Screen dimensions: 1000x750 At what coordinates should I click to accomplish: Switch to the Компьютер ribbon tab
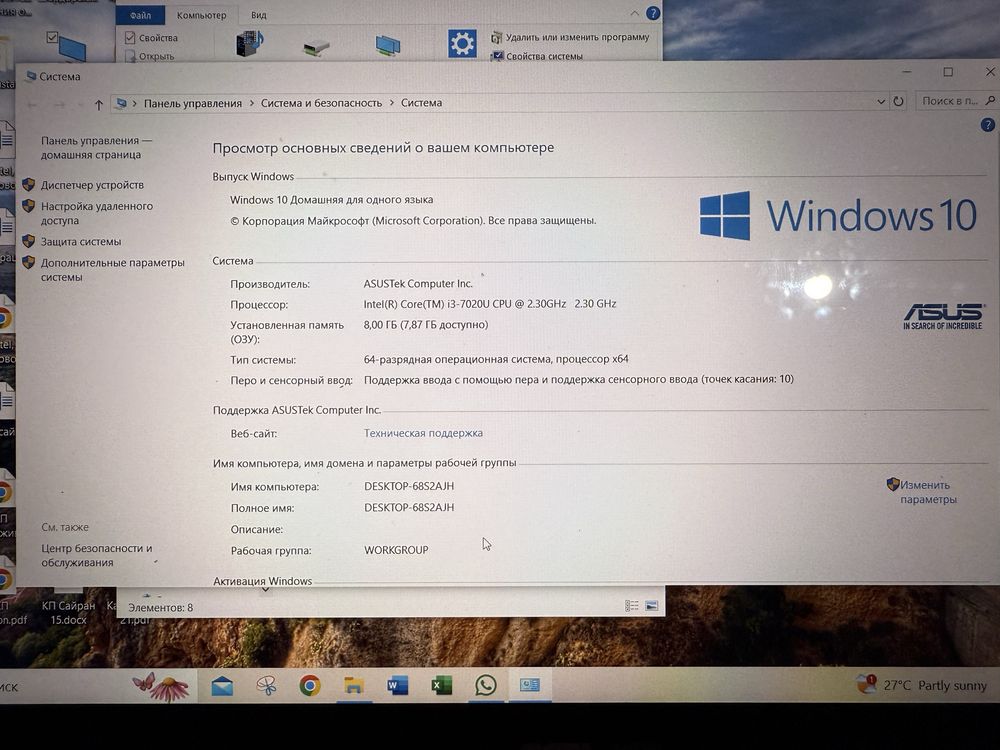(x=202, y=15)
